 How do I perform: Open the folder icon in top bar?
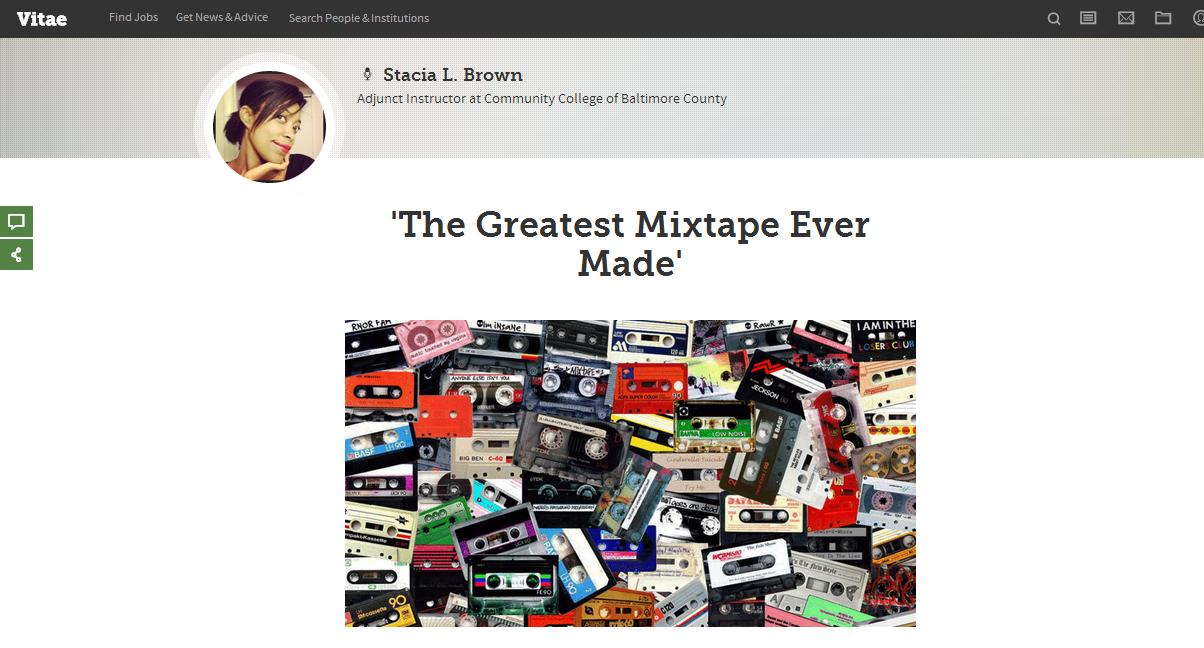click(1163, 18)
